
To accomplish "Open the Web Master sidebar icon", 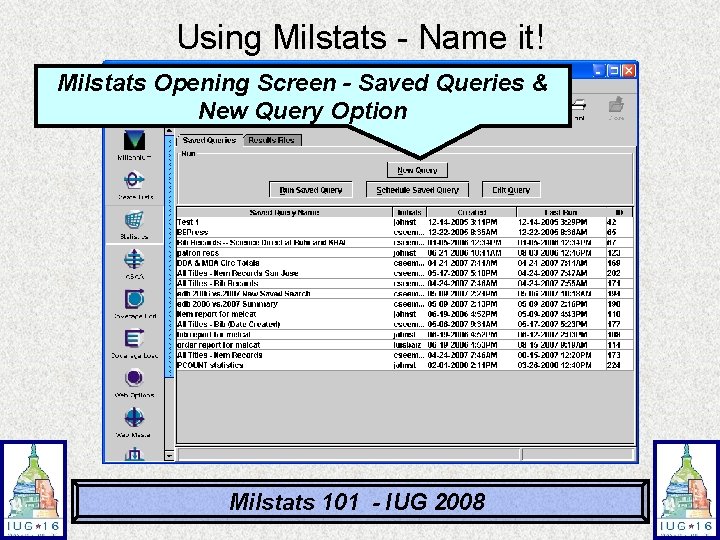I will 134,422.
